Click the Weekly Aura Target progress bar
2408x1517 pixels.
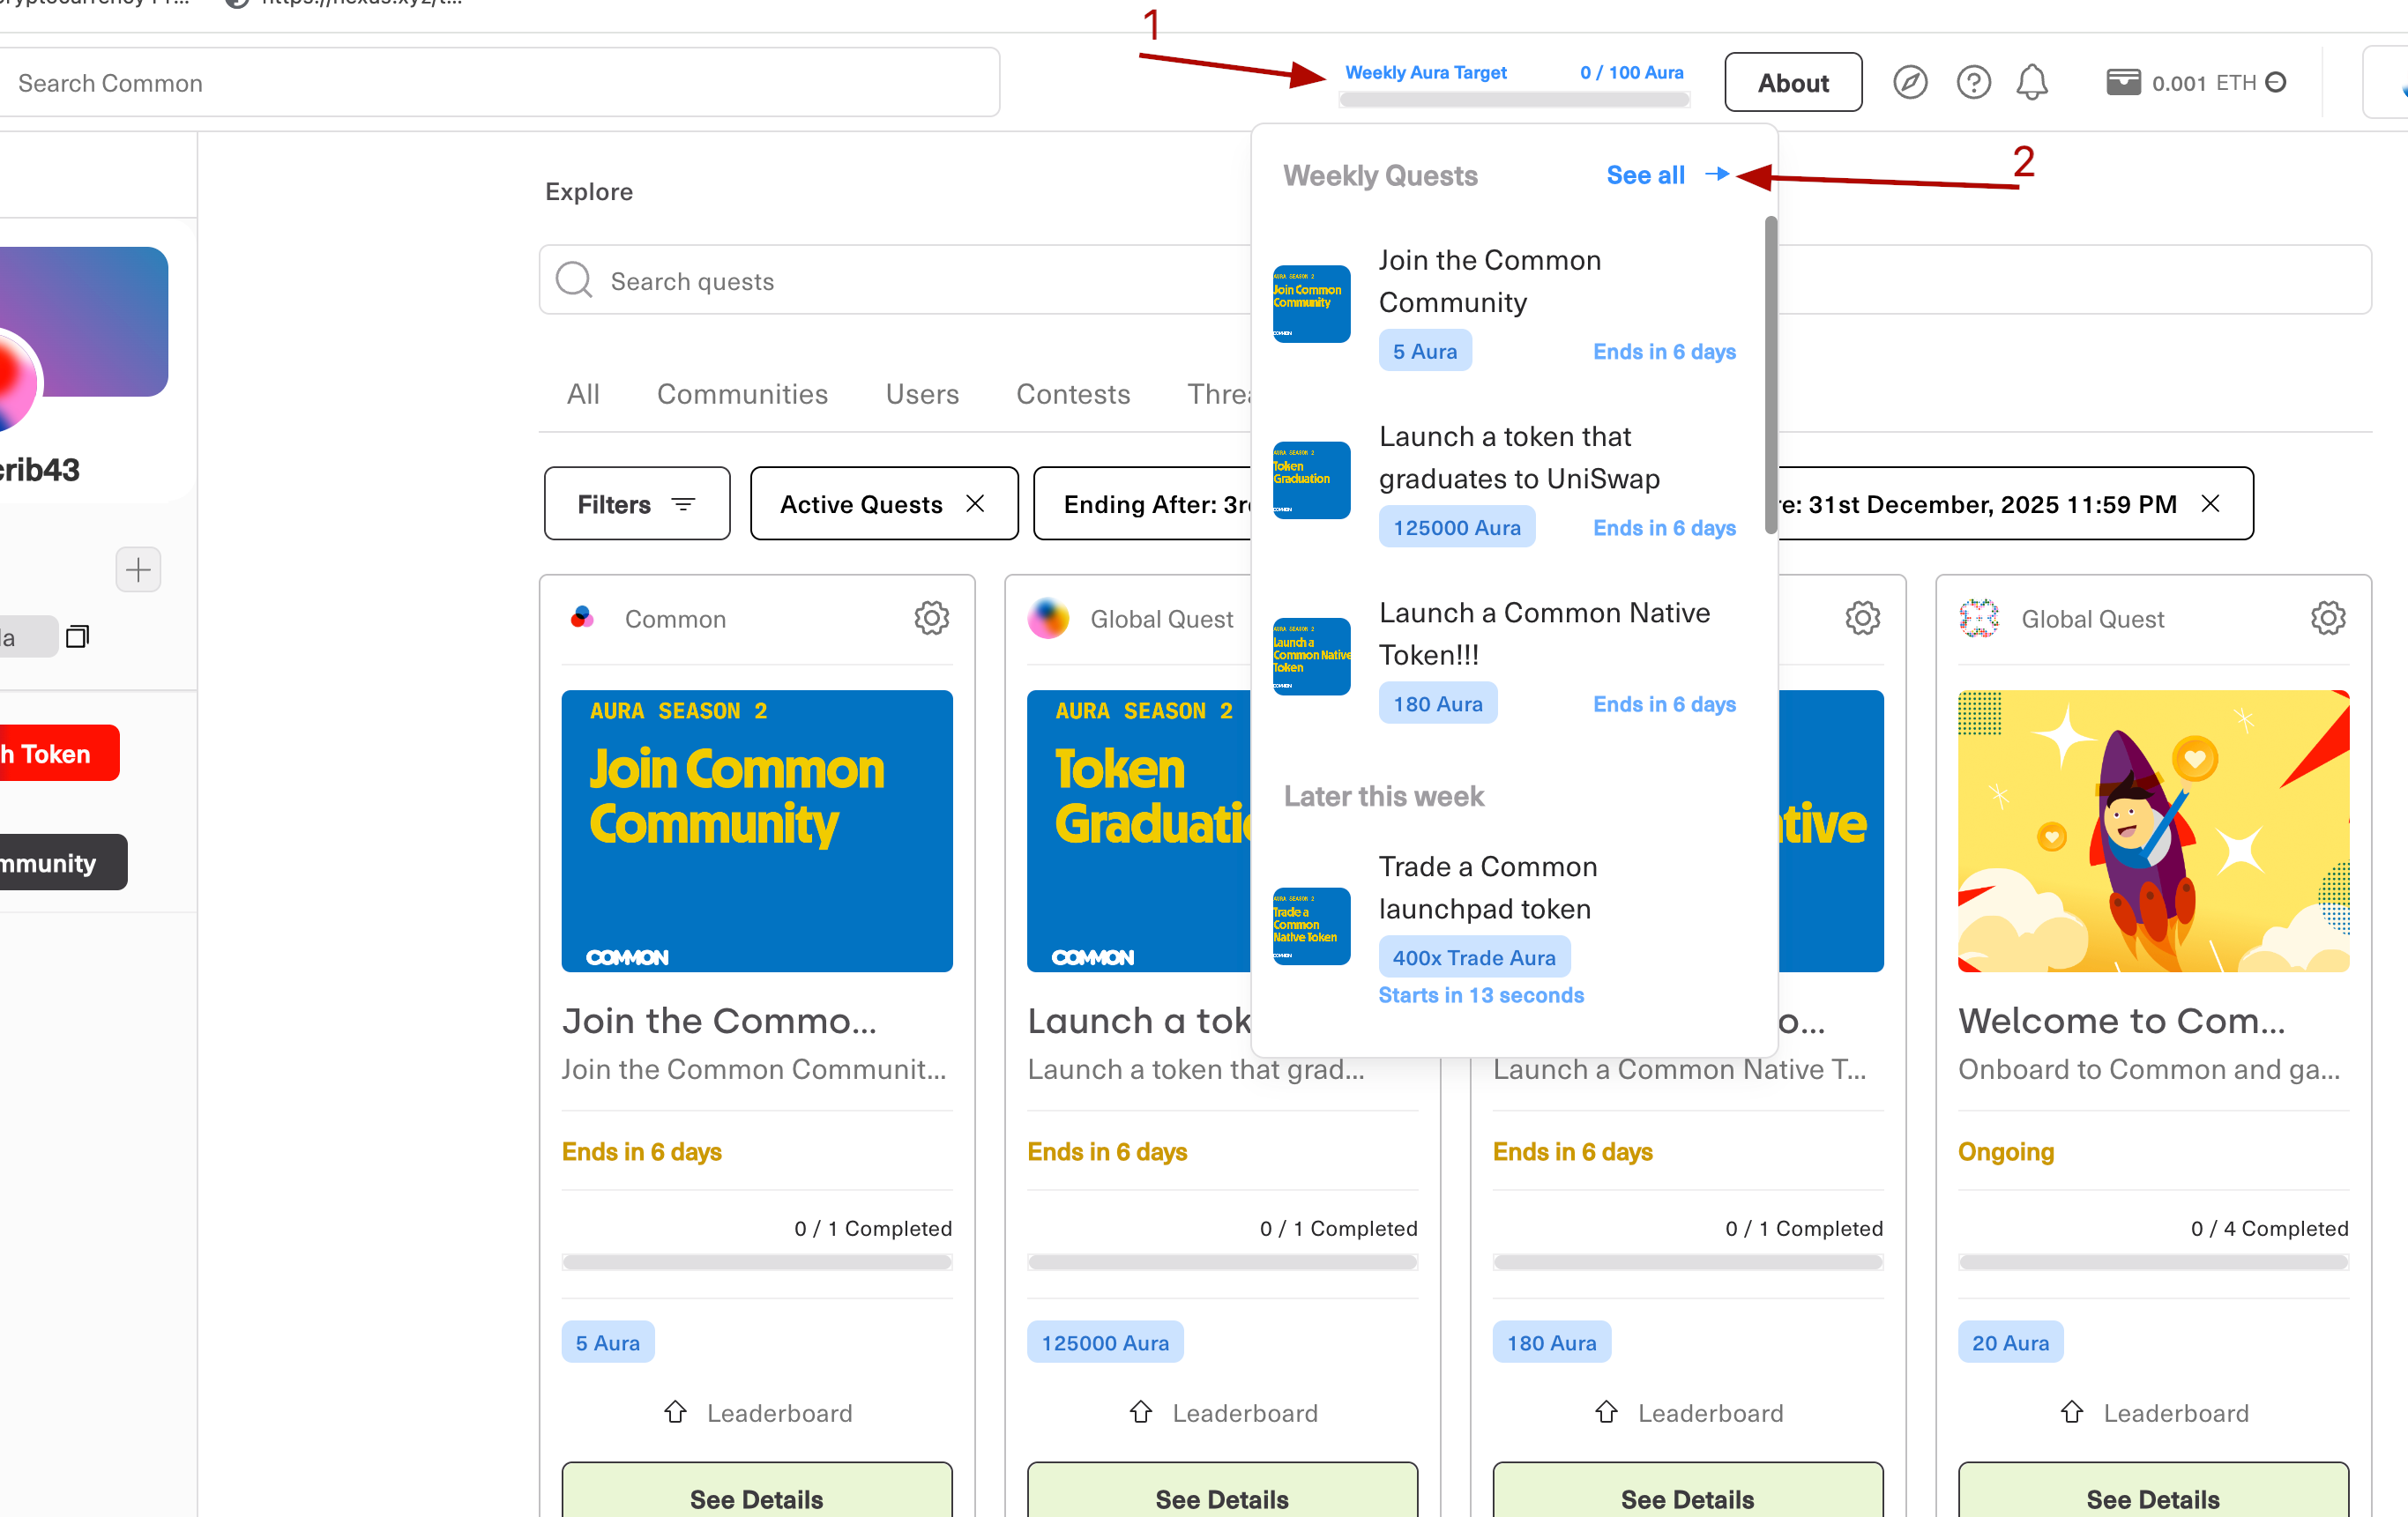pyautogui.click(x=1514, y=99)
